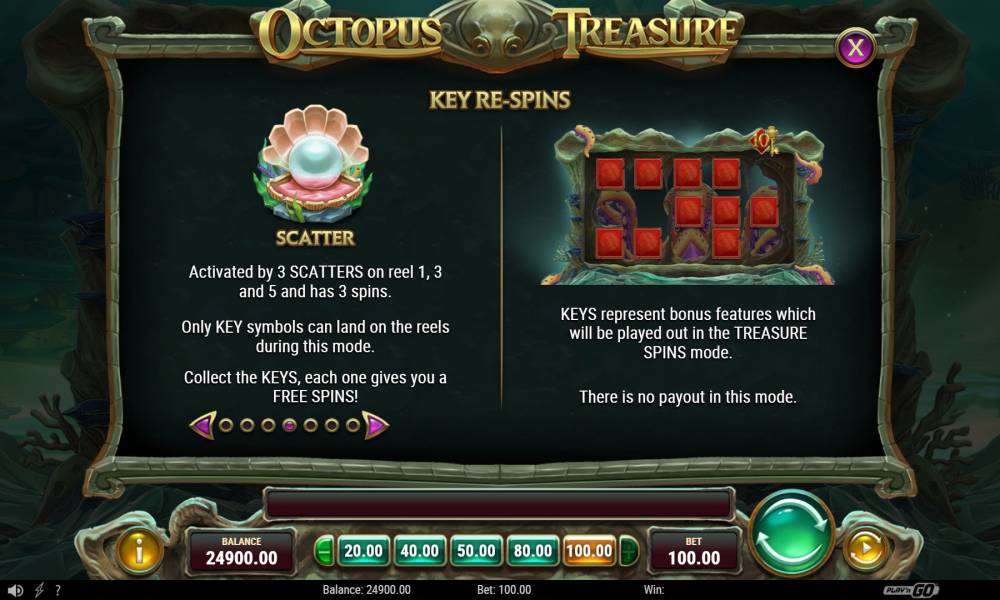Screen dimensions: 1000x600
Task: Click the gold info button
Action: 138,551
